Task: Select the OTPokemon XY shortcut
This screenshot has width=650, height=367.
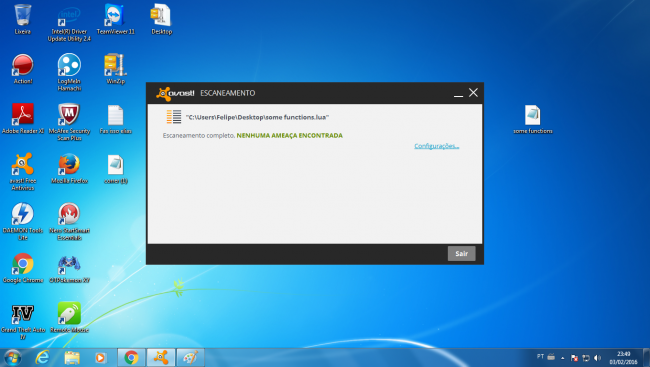Action: click(69, 269)
